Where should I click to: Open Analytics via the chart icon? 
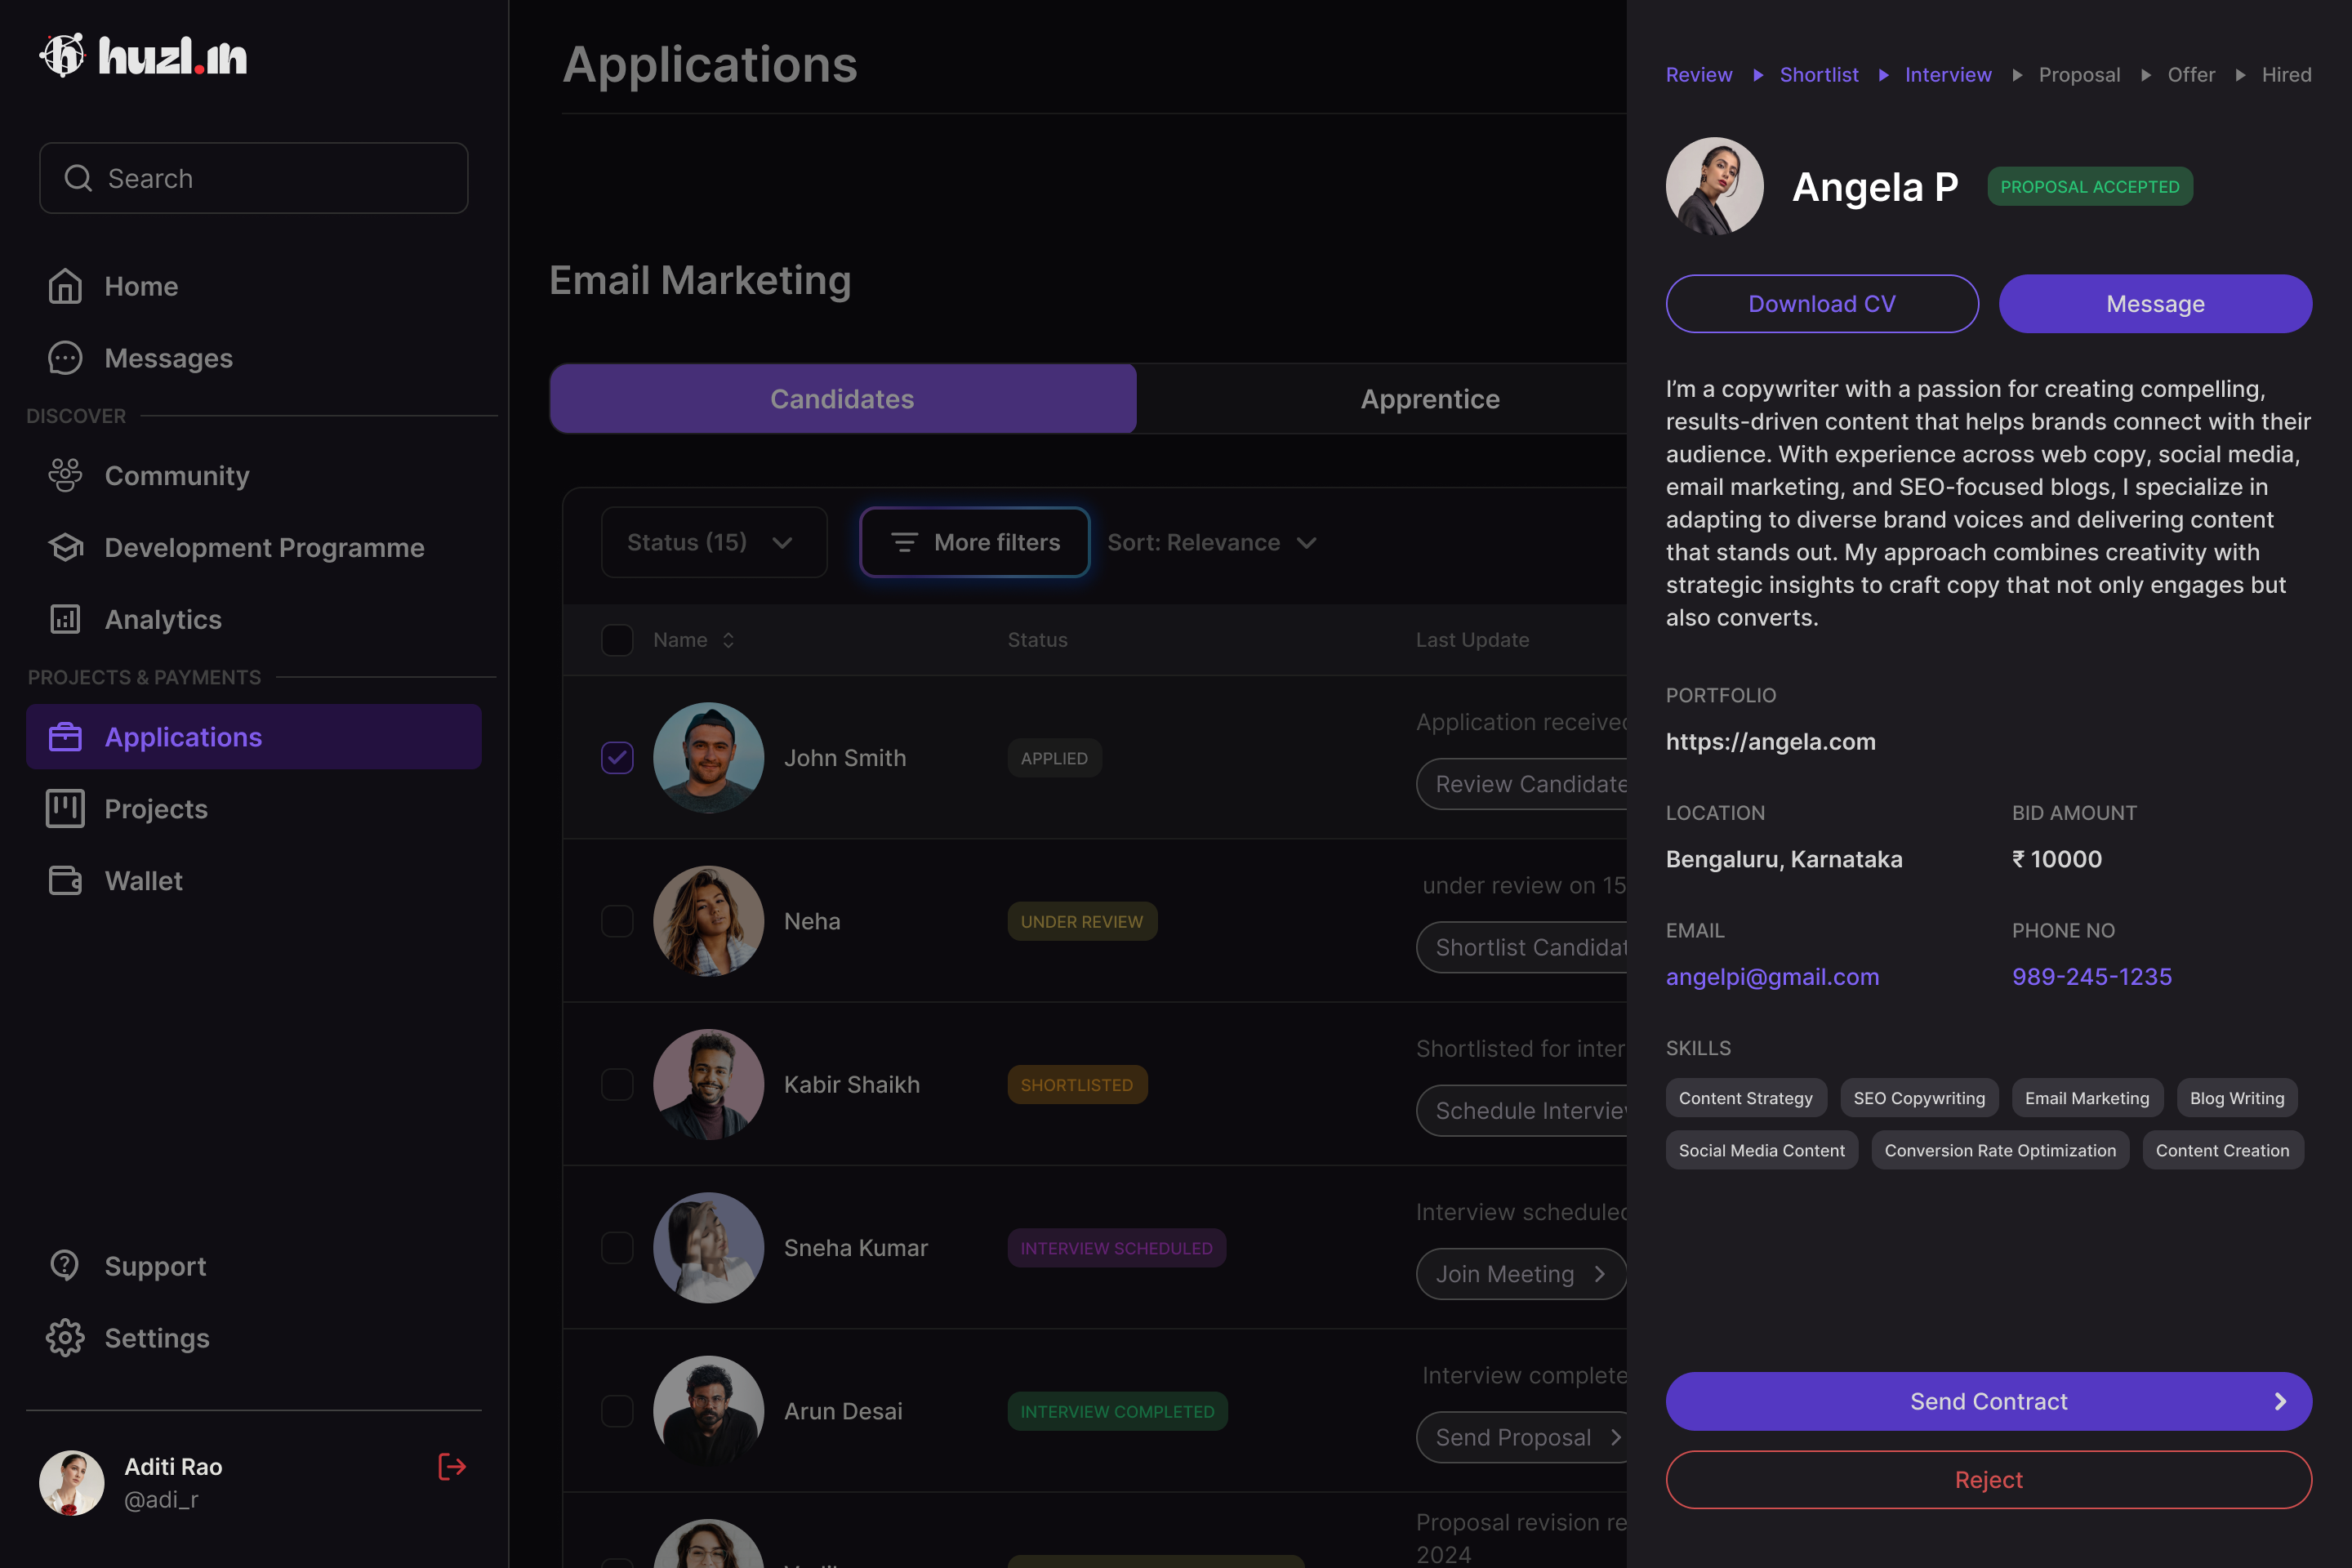click(x=65, y=620)
